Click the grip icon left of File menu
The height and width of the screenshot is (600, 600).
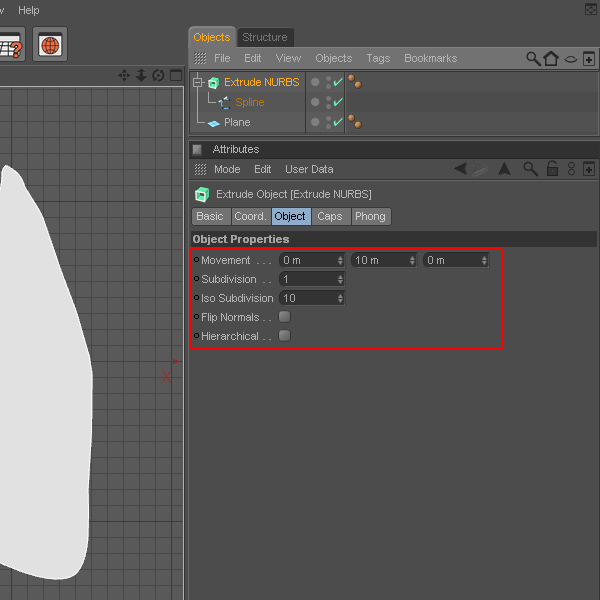tap(200, 59)
